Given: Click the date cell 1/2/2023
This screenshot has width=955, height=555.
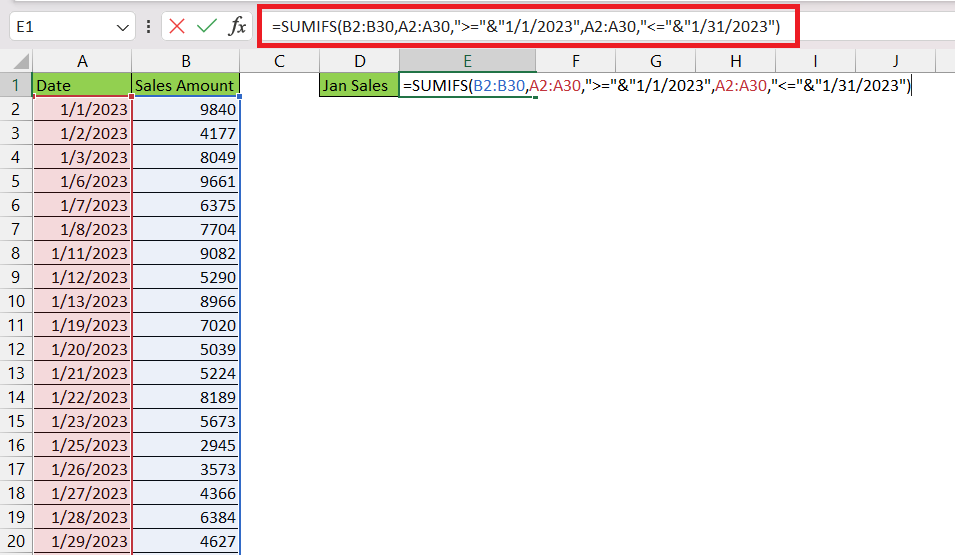Looking at the screenshot, I should tap(82, 133).
